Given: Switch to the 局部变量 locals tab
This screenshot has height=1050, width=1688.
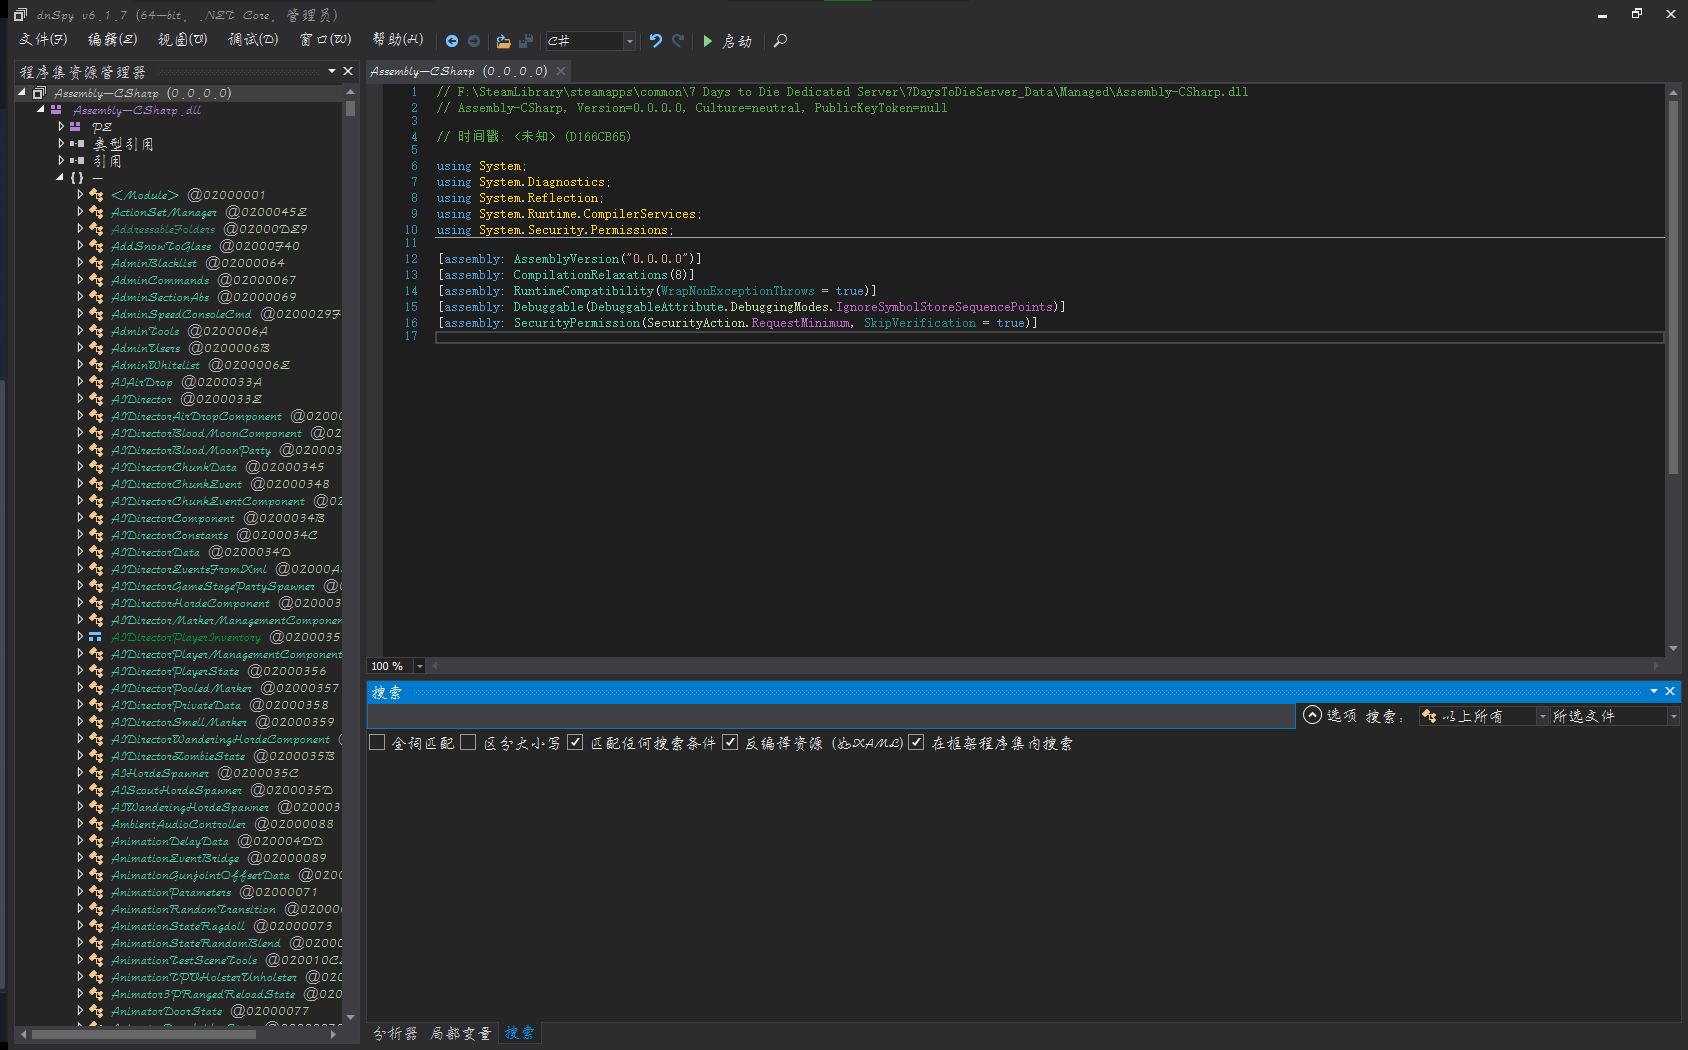Looking at the screenshot, I should (x=461, y=1033).
